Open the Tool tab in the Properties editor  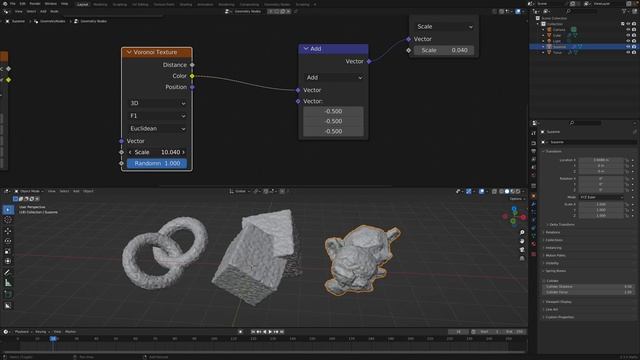533,133
